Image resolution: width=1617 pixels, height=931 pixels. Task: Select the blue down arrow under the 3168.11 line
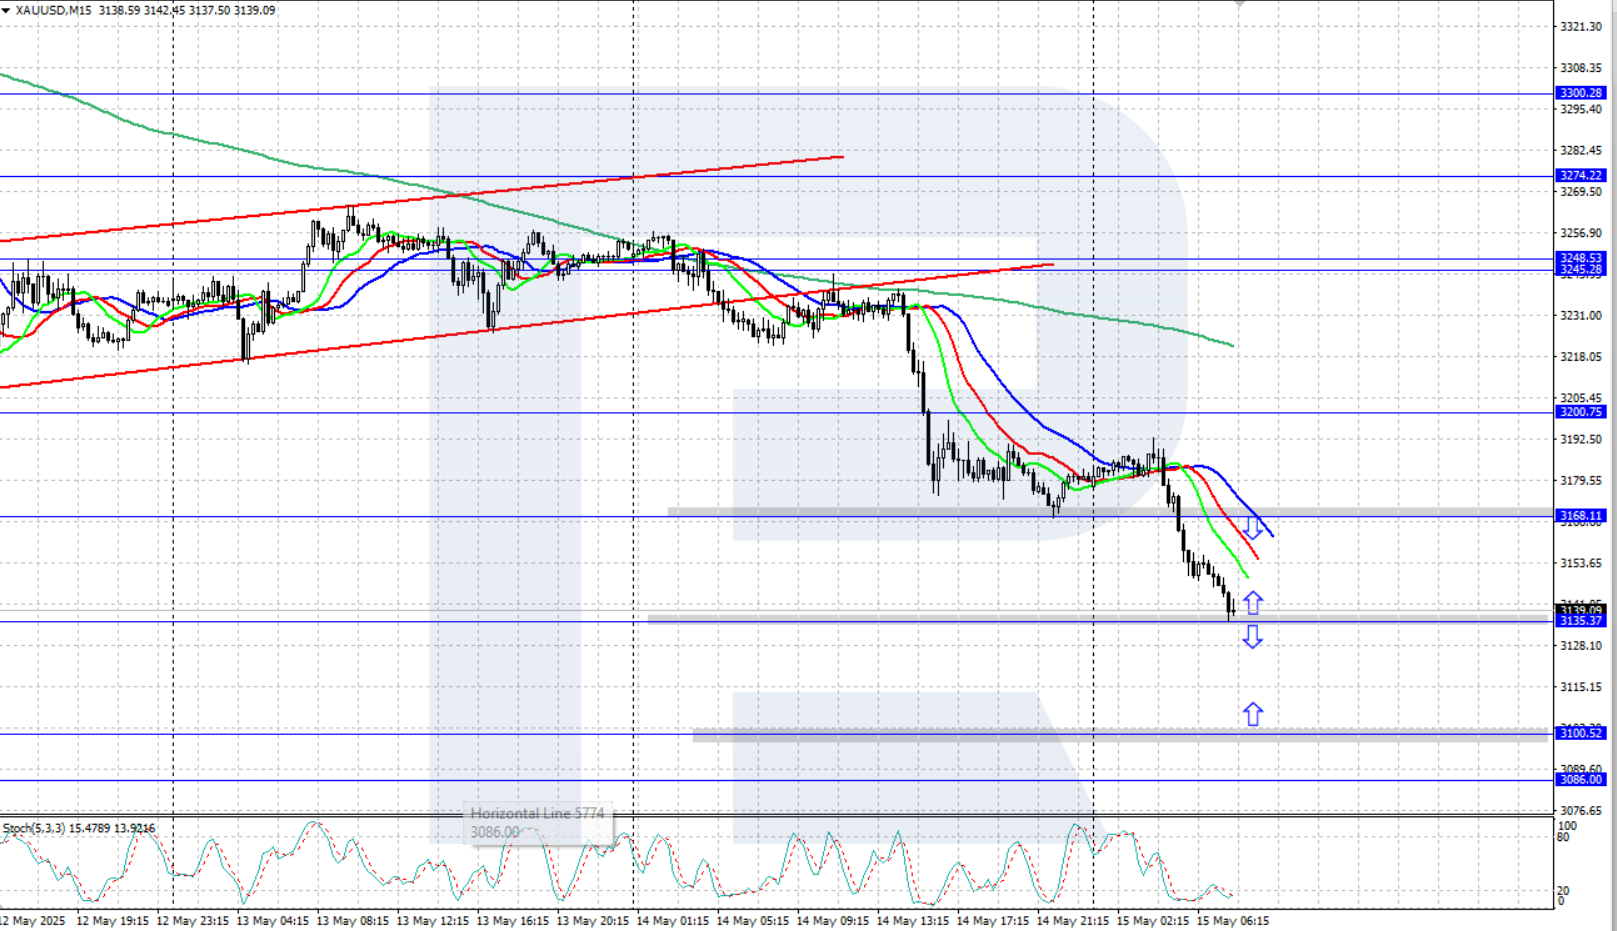[x=1252, y=528]
